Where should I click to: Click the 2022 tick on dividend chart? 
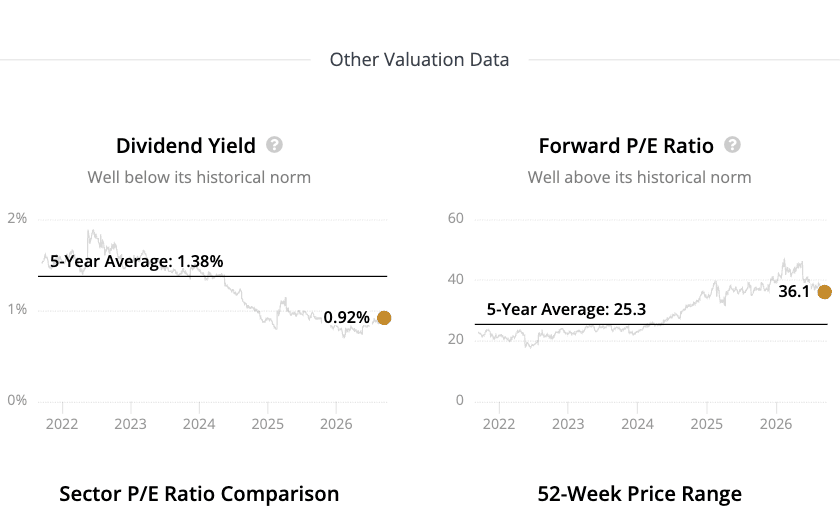click(x=62, y=424)
